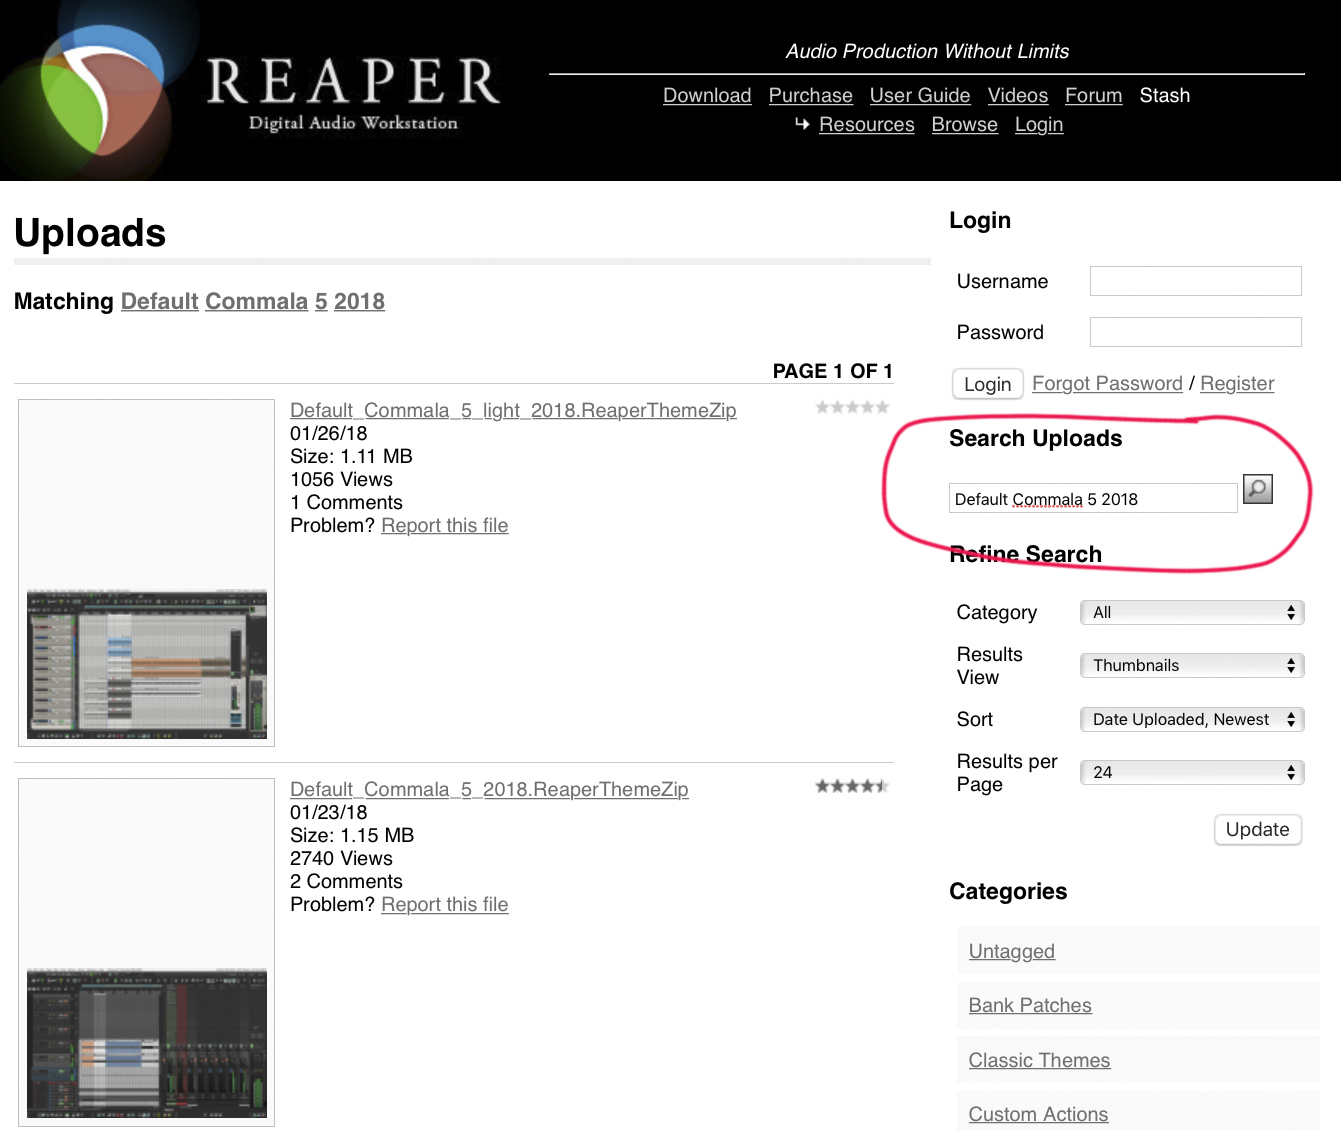The image size is (1341, 1131).
Task: Open the Sort dropdown
Action: (x=1192, y=719)
